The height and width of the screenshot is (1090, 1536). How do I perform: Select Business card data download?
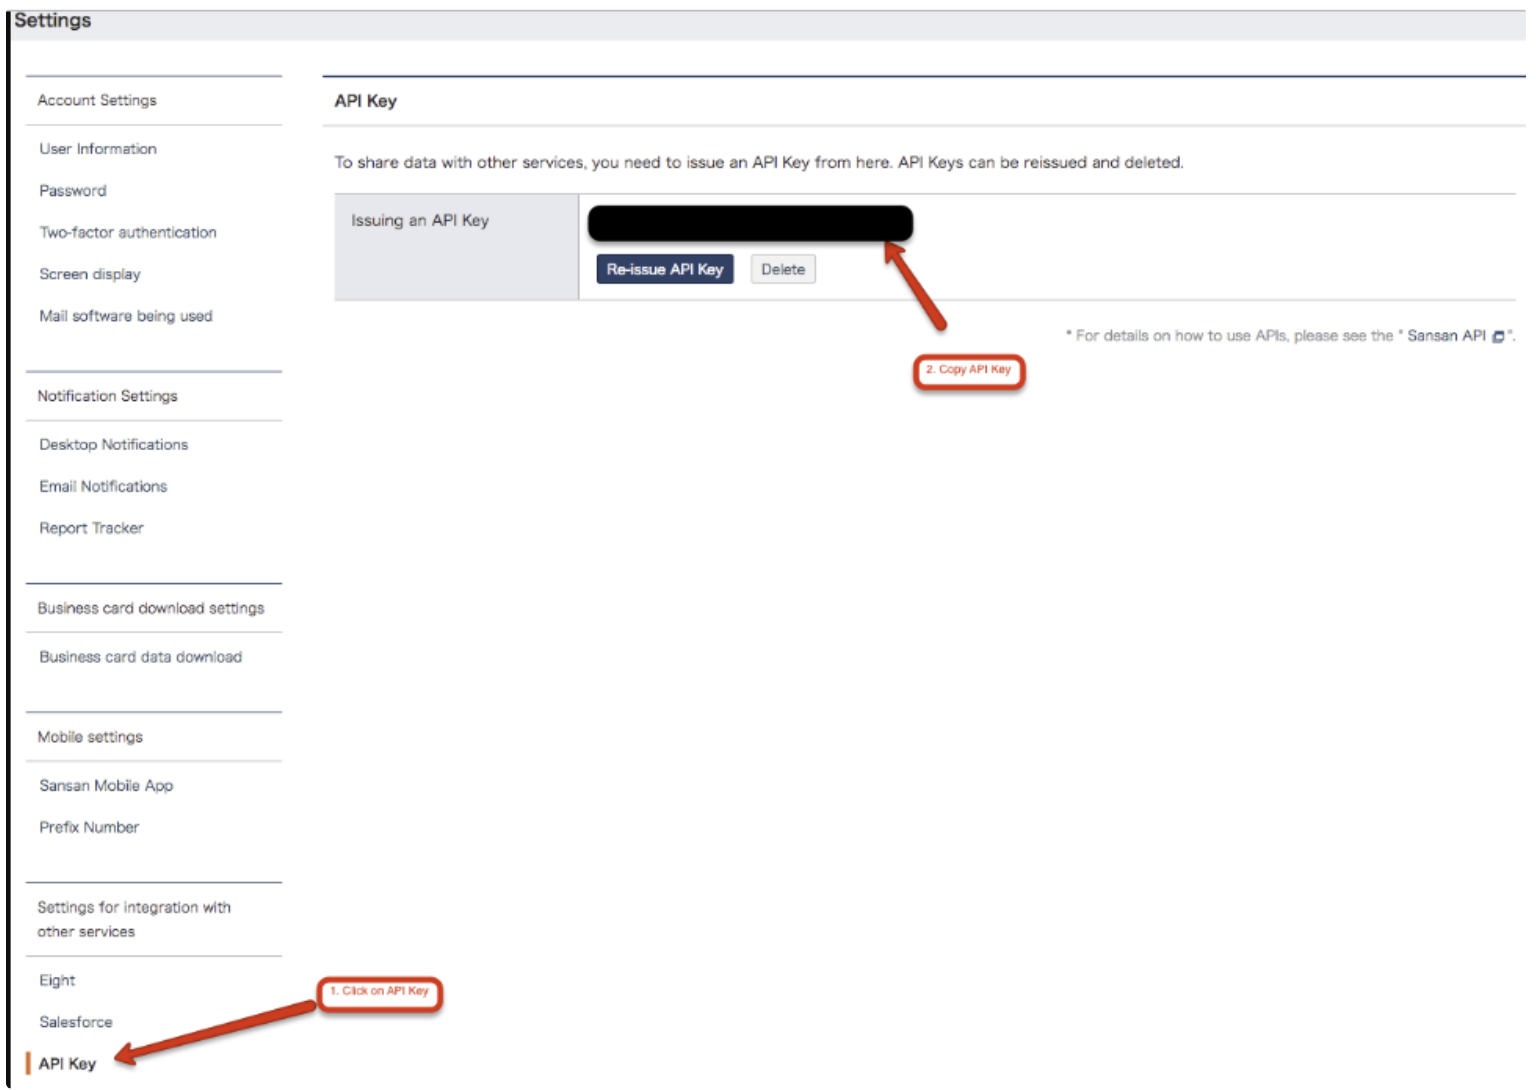(141, 657)
